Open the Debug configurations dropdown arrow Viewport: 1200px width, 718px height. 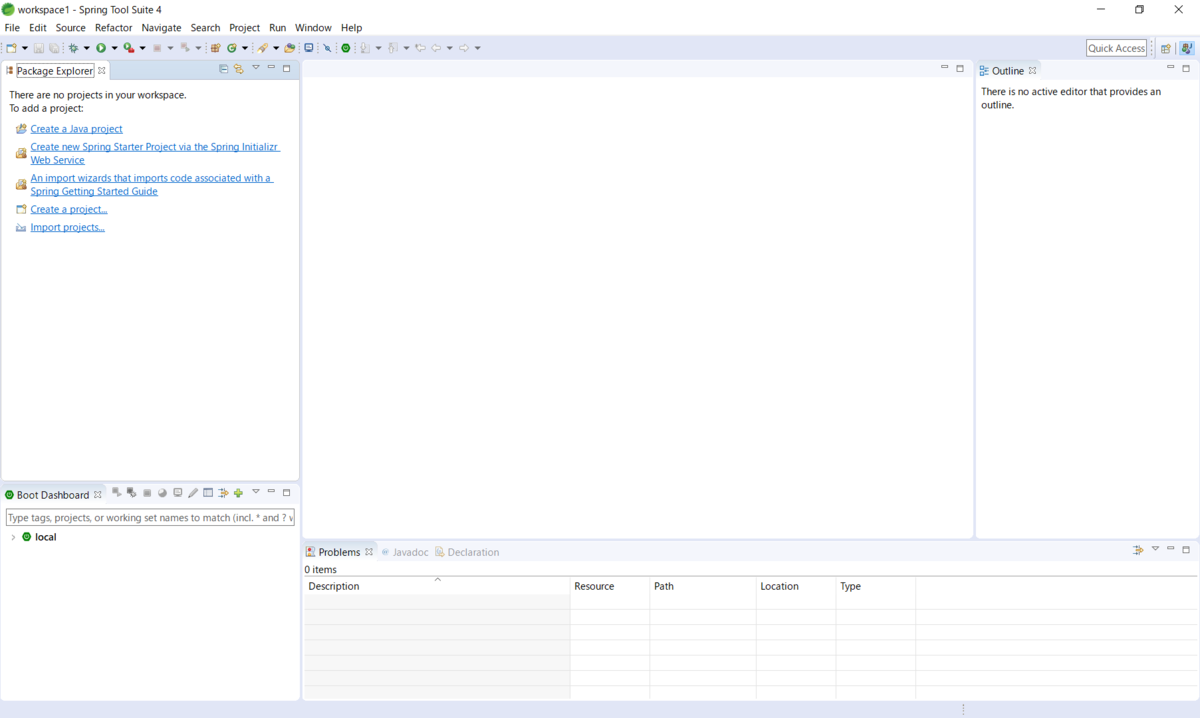(x=86, y=48)
